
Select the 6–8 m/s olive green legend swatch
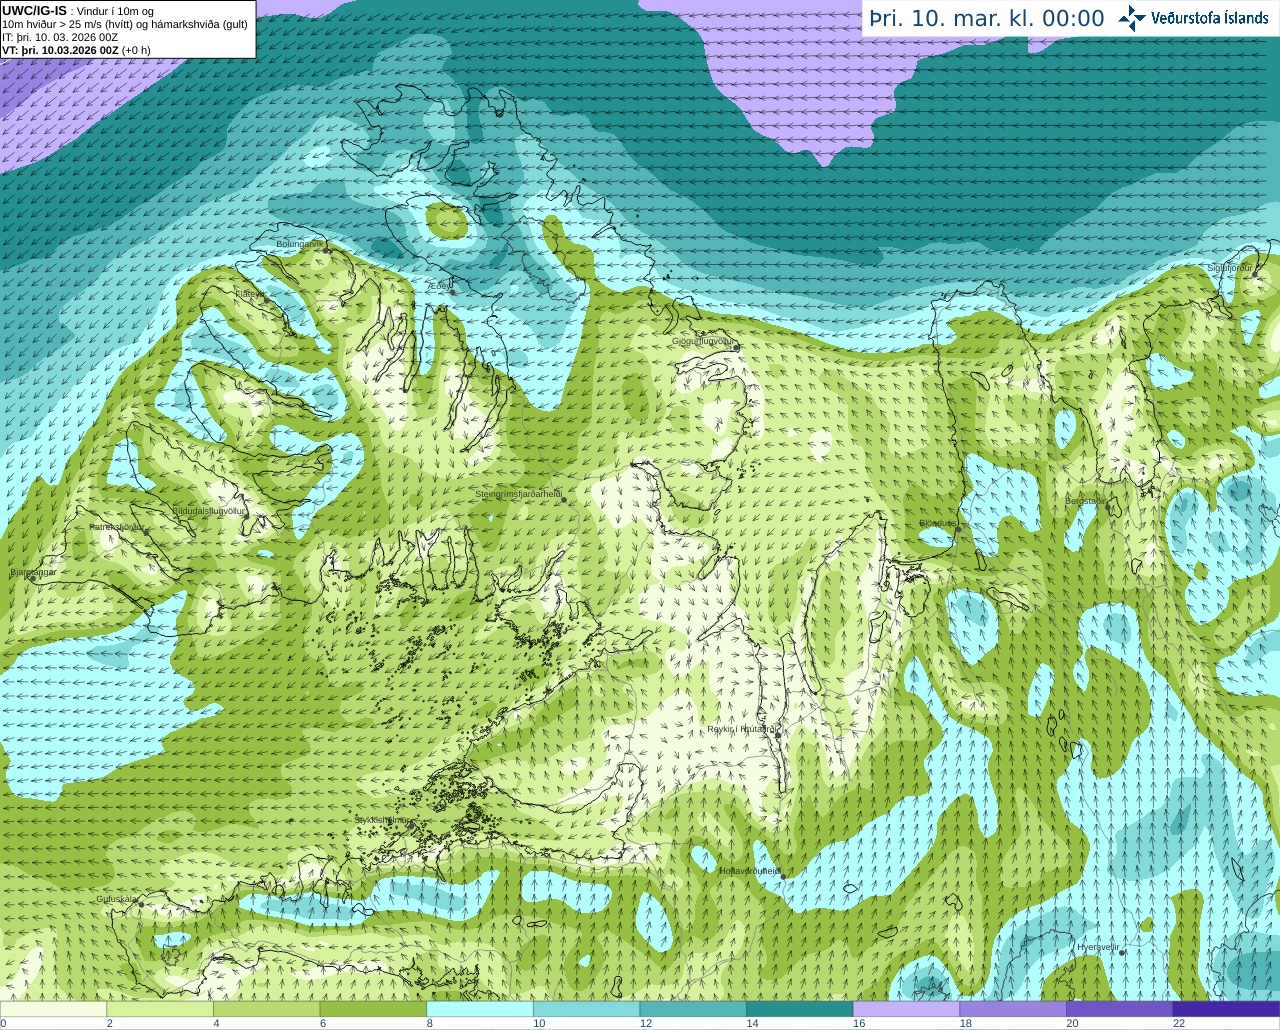pos(373,1009)
